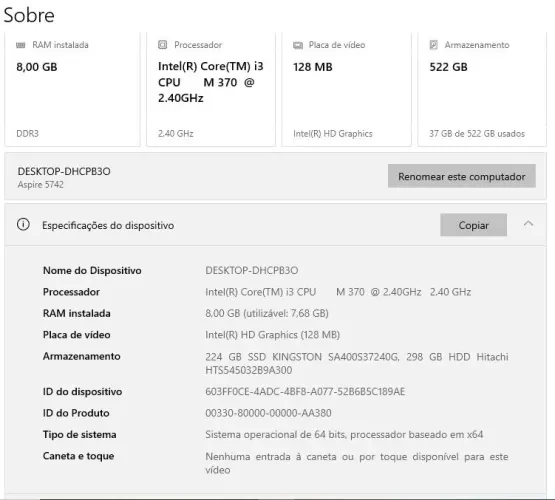Image resolution: width=555 pixels, height=500 pixels.
Task: Click Intel(R) HD Graphics text in video card
Action: (x=333, y=134)
